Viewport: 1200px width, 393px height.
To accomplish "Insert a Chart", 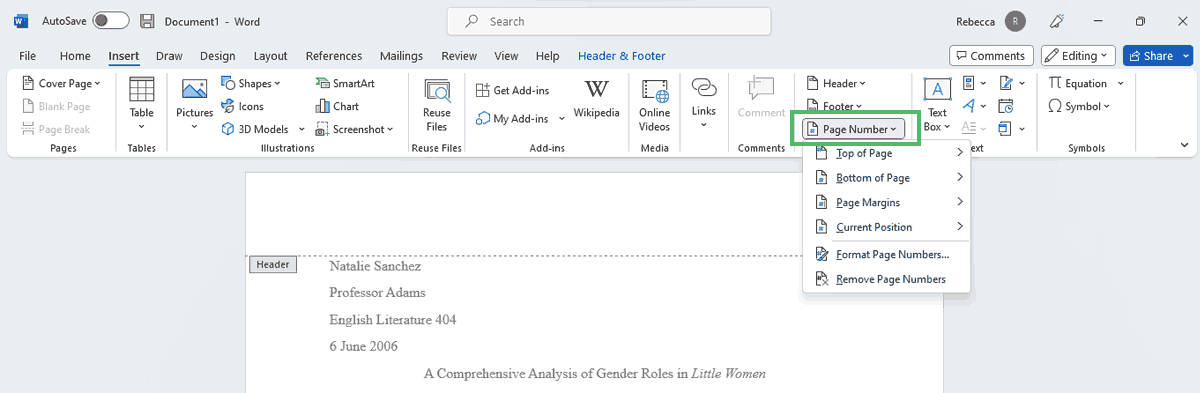I will 337,106.
